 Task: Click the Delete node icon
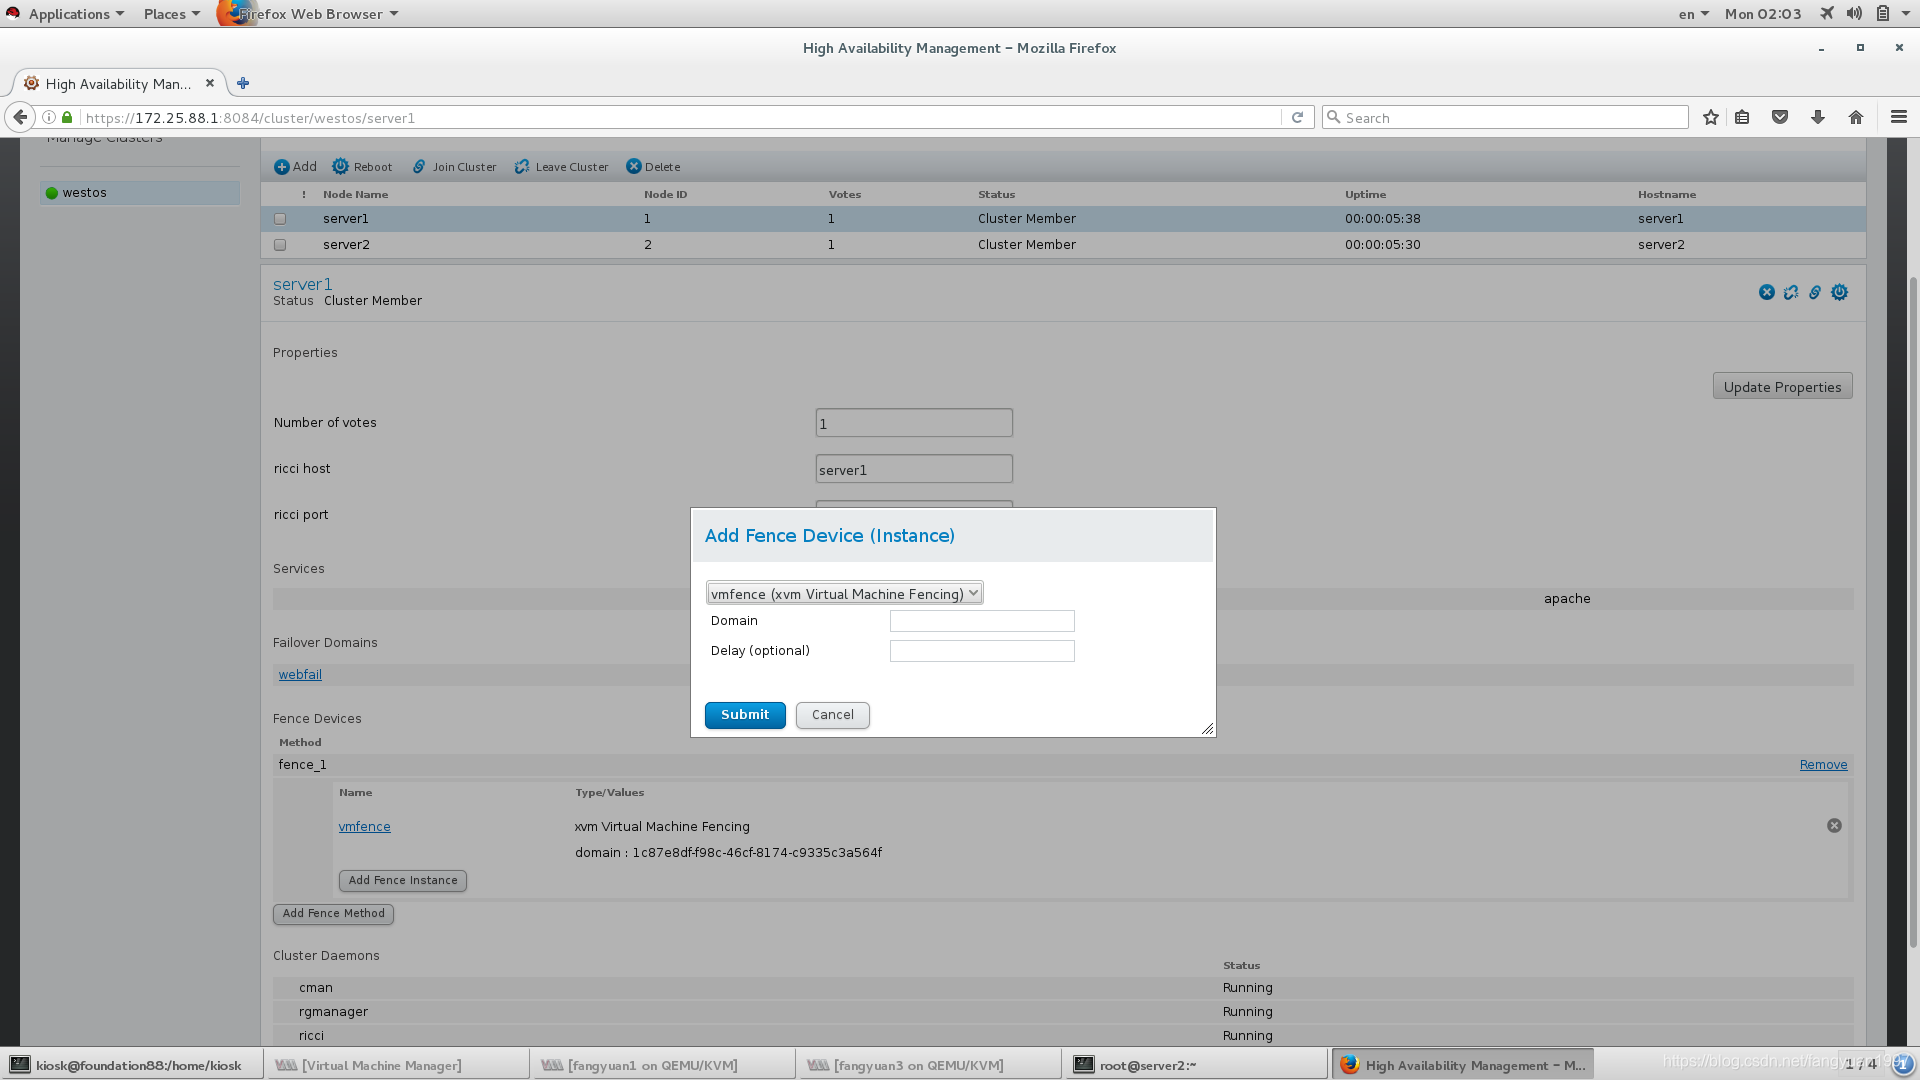pyautogui.click(x=634, y=167)
